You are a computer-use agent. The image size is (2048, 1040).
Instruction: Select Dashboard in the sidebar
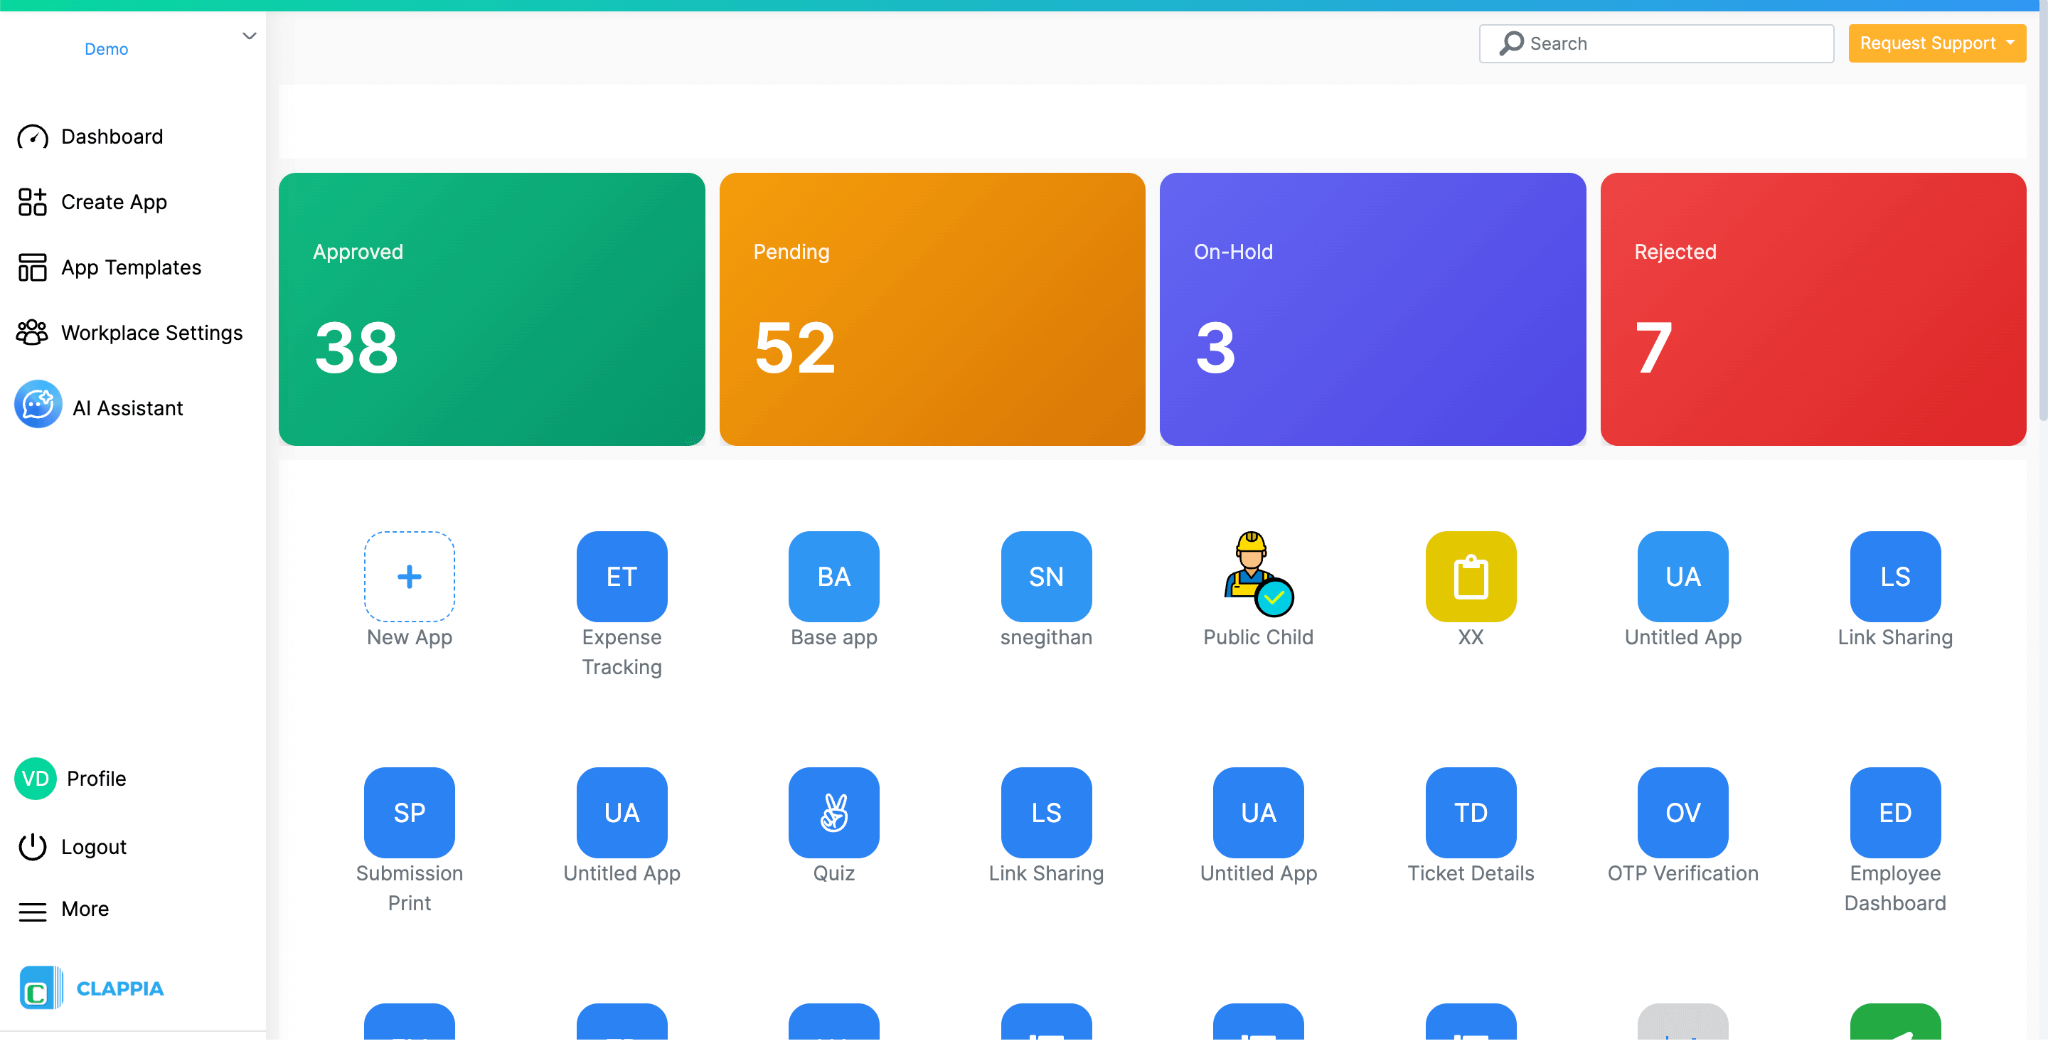tap(111, 136)
